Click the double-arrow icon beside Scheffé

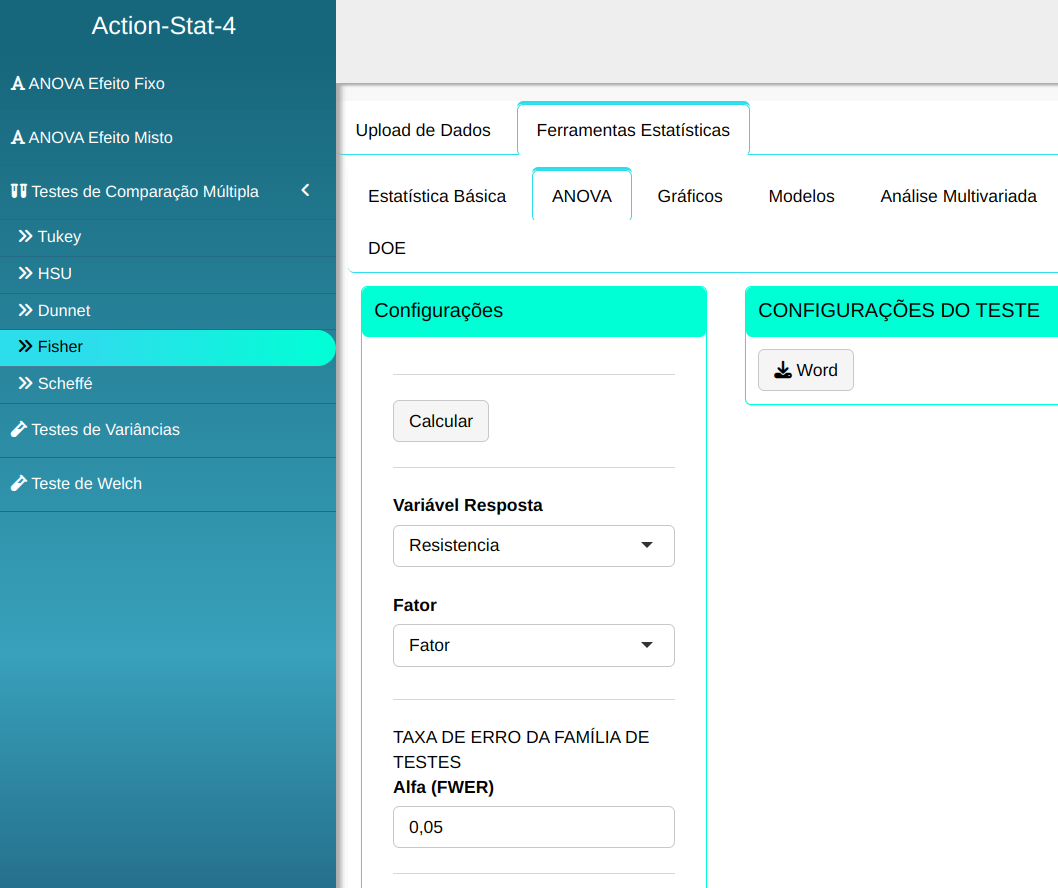(26, 384)
